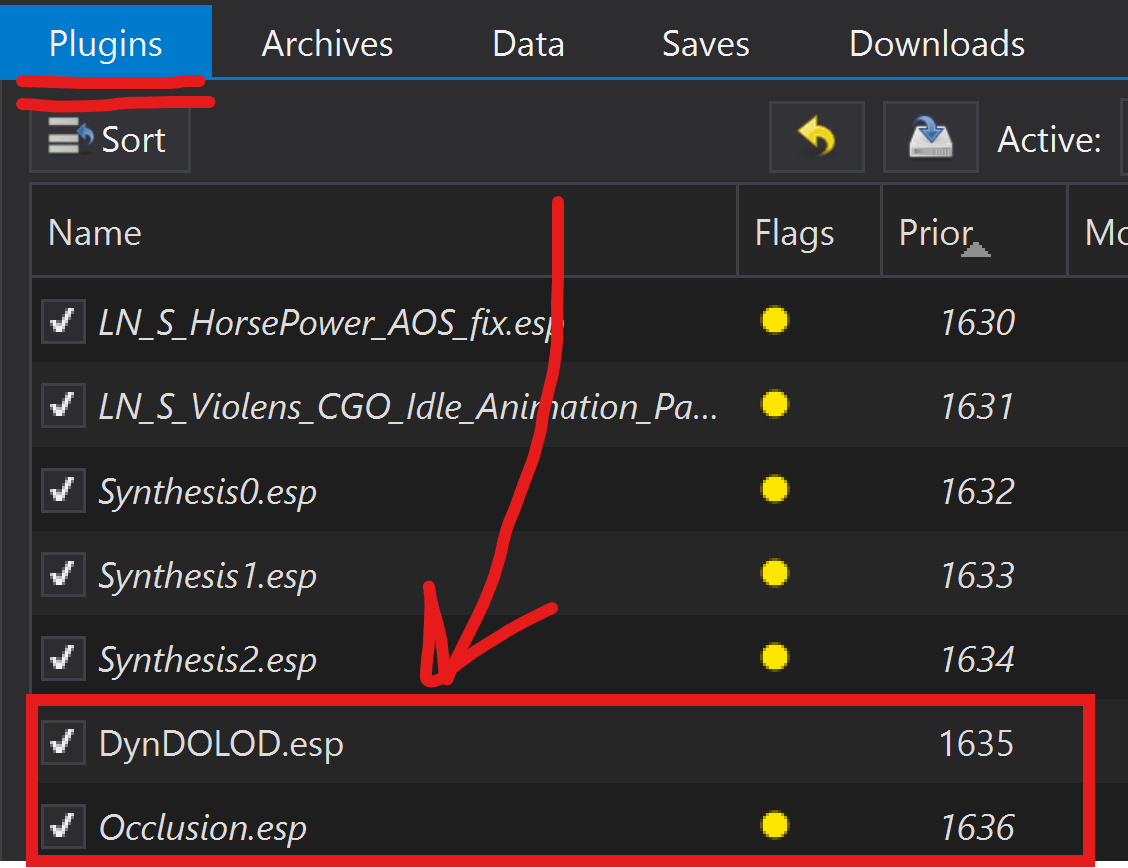Toggle the Synthesis2.esp checkbox
This screenshot has height=868, width=1128.
click(x=64, y=659)
